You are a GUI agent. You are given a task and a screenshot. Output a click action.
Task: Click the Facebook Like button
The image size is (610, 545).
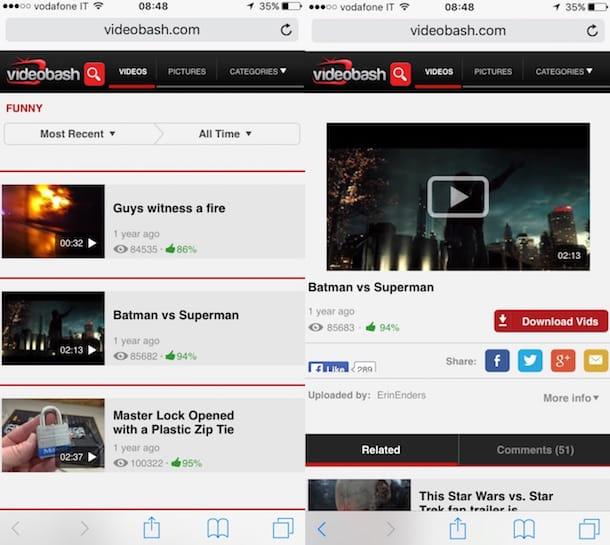328,367
